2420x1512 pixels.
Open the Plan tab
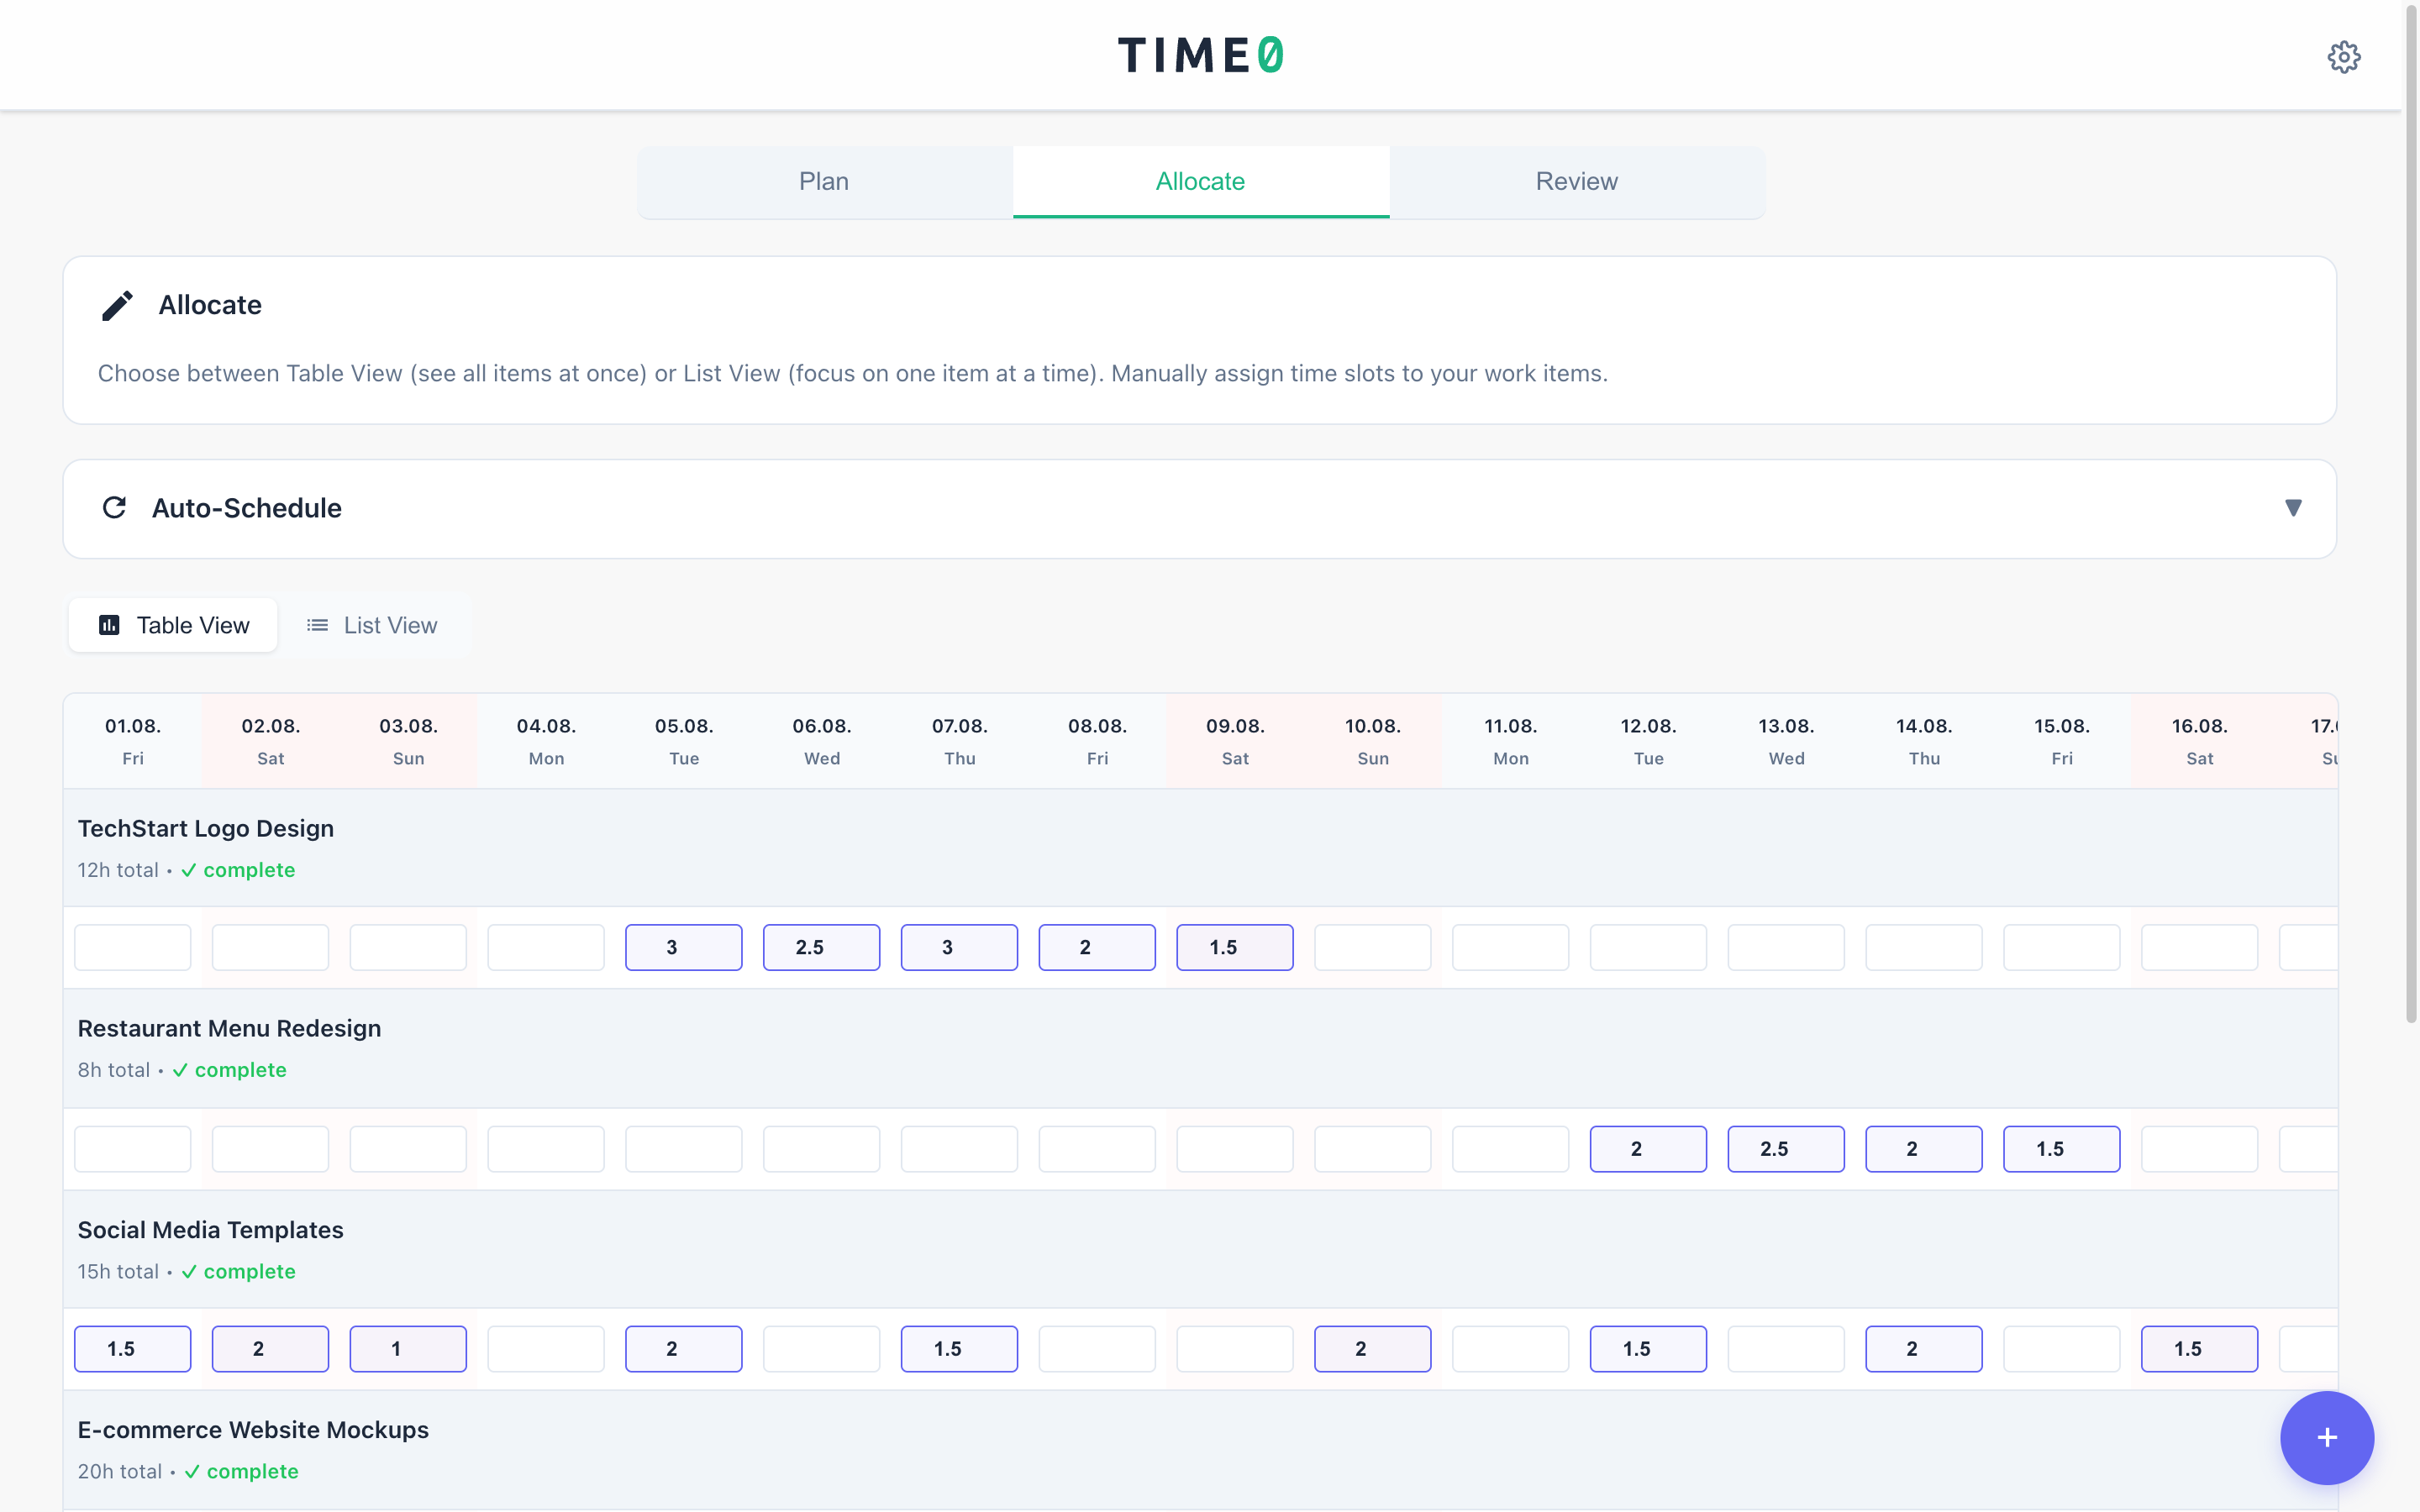824,181
